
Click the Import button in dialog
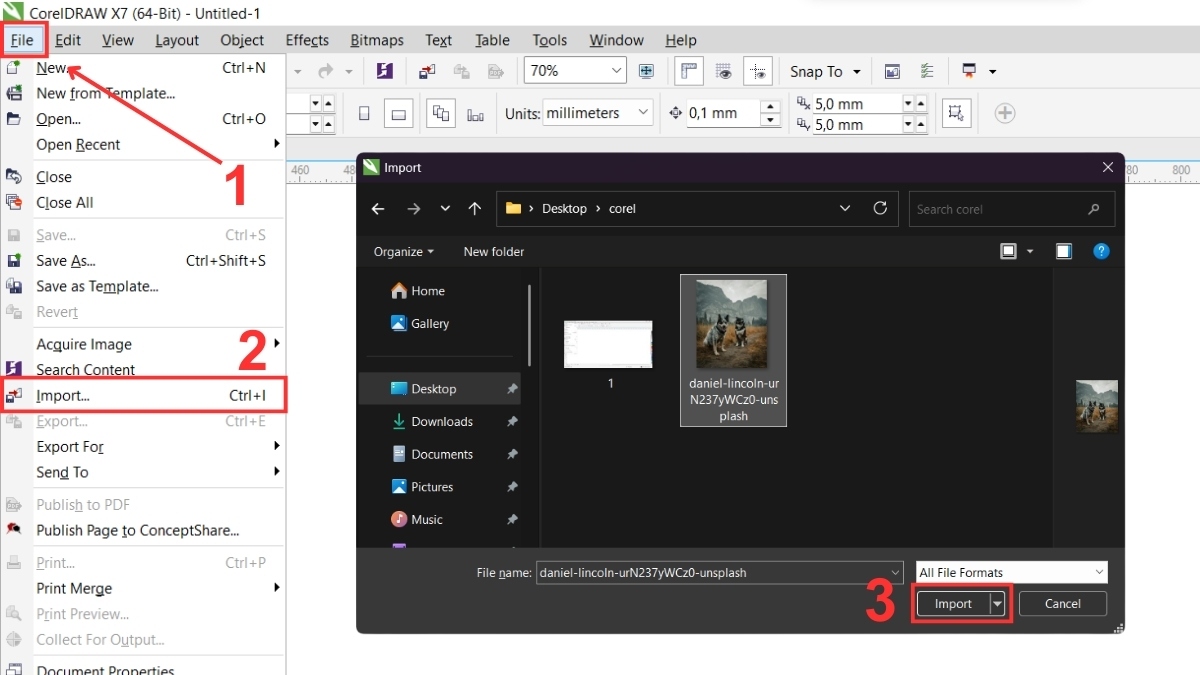click(x=953, y=604)
